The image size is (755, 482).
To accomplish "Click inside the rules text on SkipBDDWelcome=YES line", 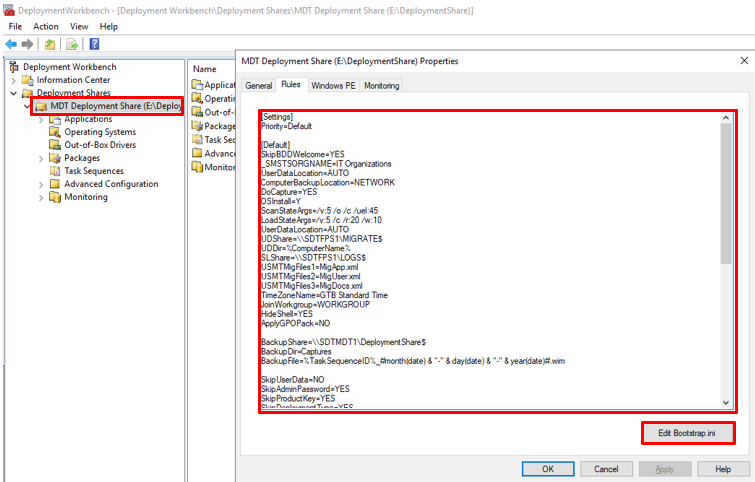I will click(303, 155).
